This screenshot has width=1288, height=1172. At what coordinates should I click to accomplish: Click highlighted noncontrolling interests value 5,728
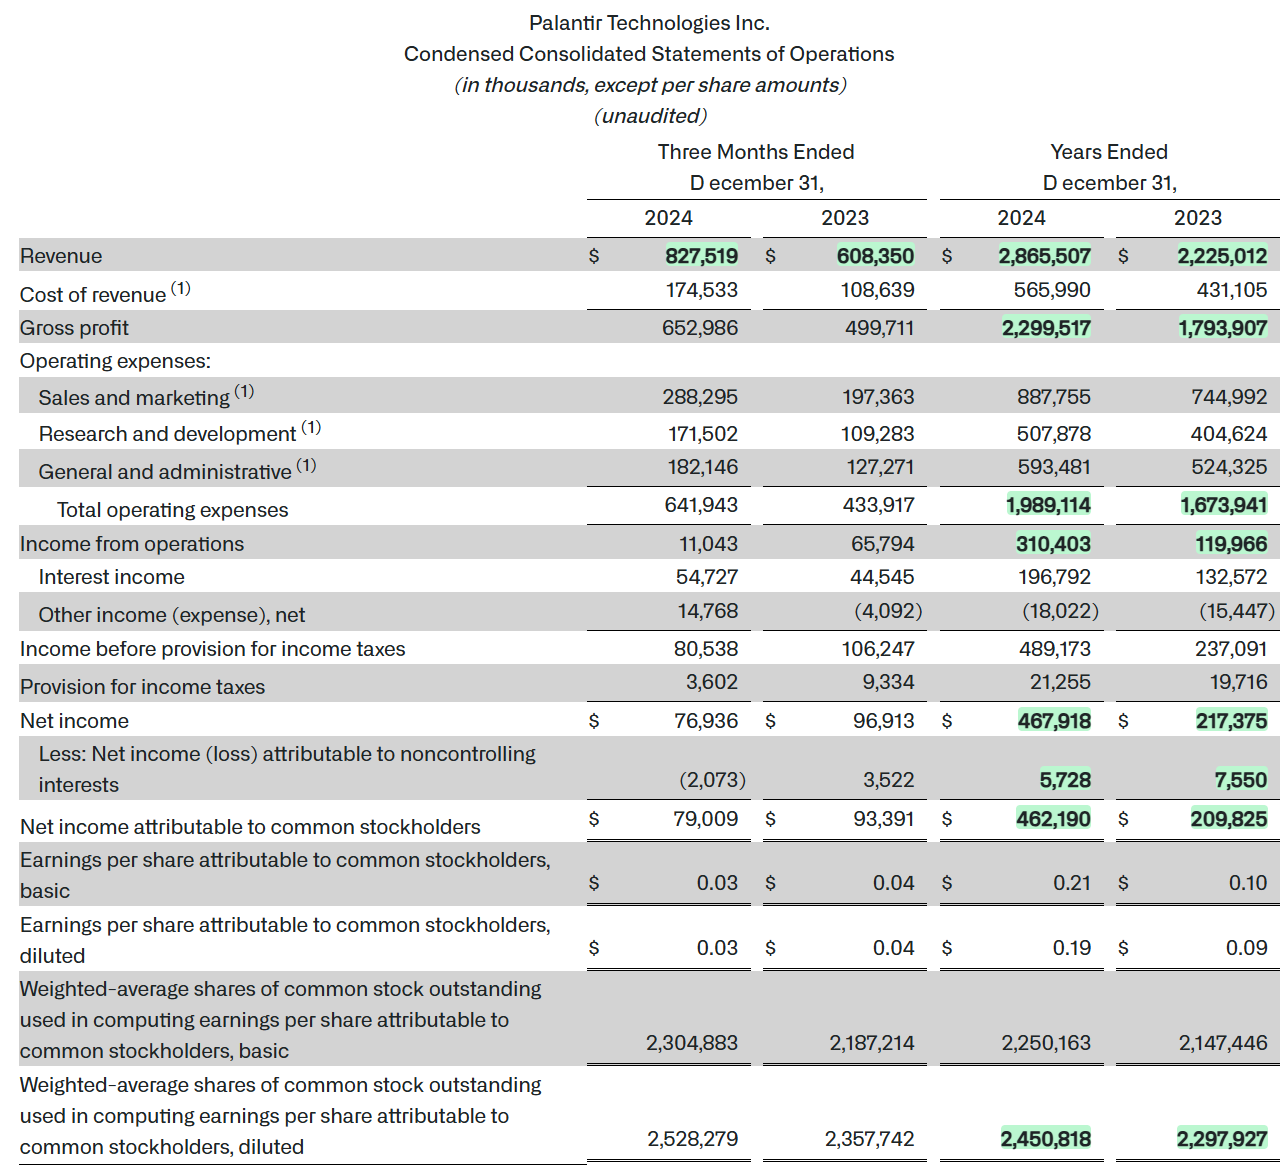(x=1066, y=780)
